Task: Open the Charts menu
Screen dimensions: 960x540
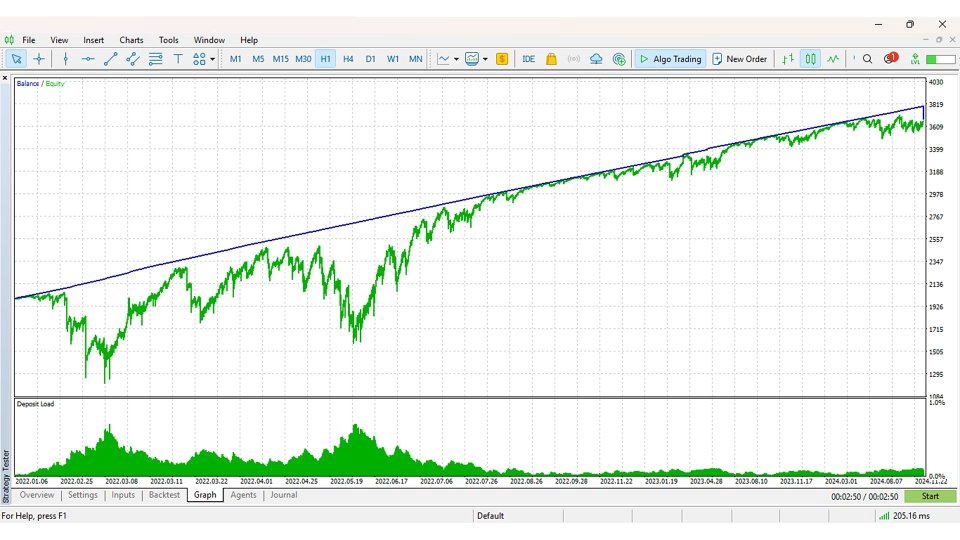Action: click(131, 40)
